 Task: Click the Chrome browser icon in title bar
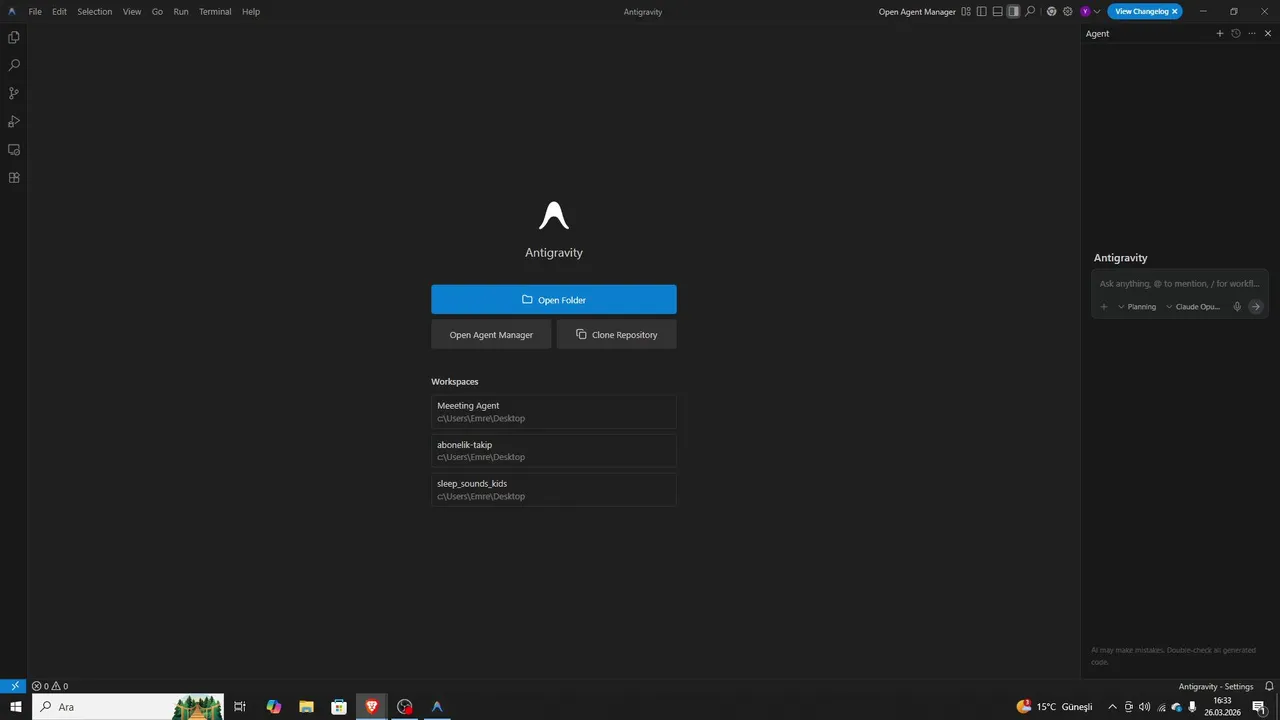[x=1052, y=11]
